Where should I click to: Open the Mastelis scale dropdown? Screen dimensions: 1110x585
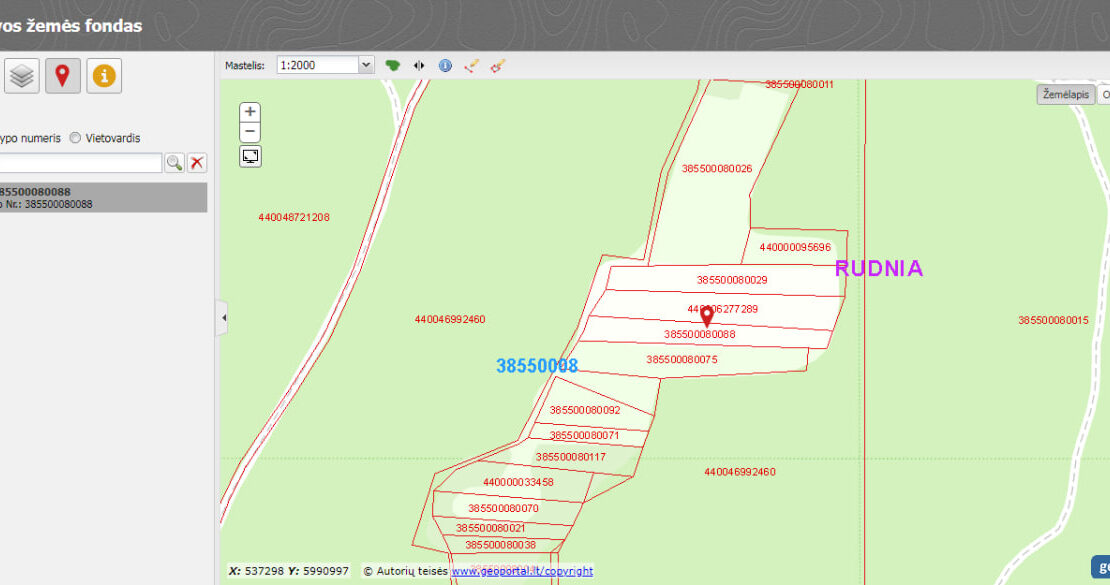(x=365, y=65)
